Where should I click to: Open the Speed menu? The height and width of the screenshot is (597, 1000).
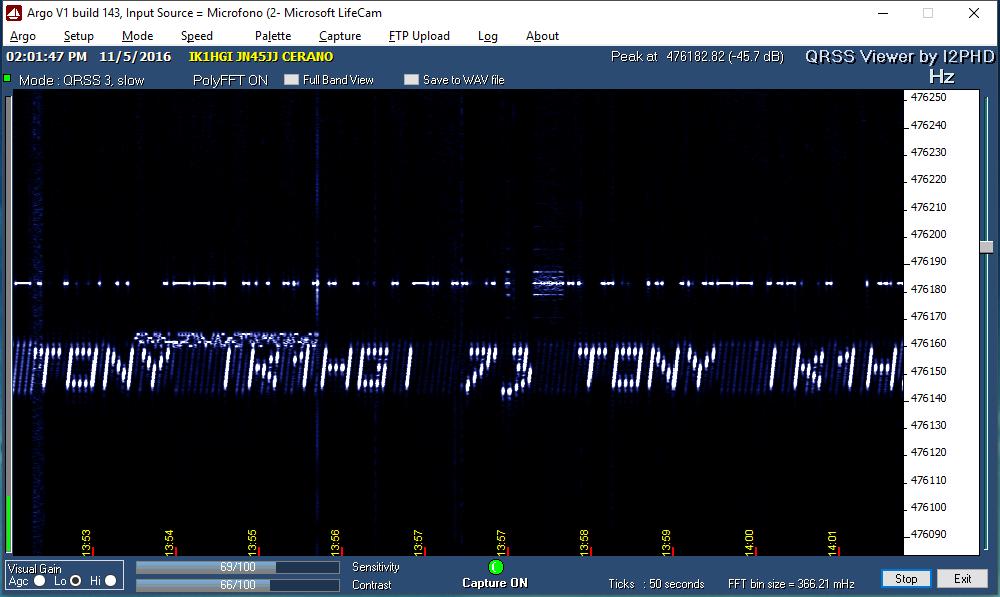(196, 36)
